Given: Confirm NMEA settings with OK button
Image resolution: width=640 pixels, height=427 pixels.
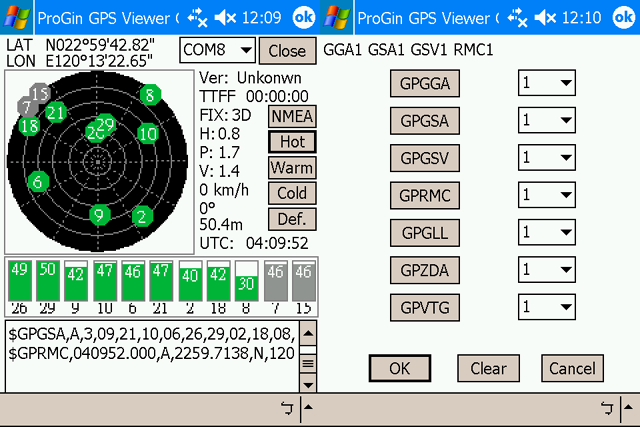Looking at the screenshot, I should (400, 368).
